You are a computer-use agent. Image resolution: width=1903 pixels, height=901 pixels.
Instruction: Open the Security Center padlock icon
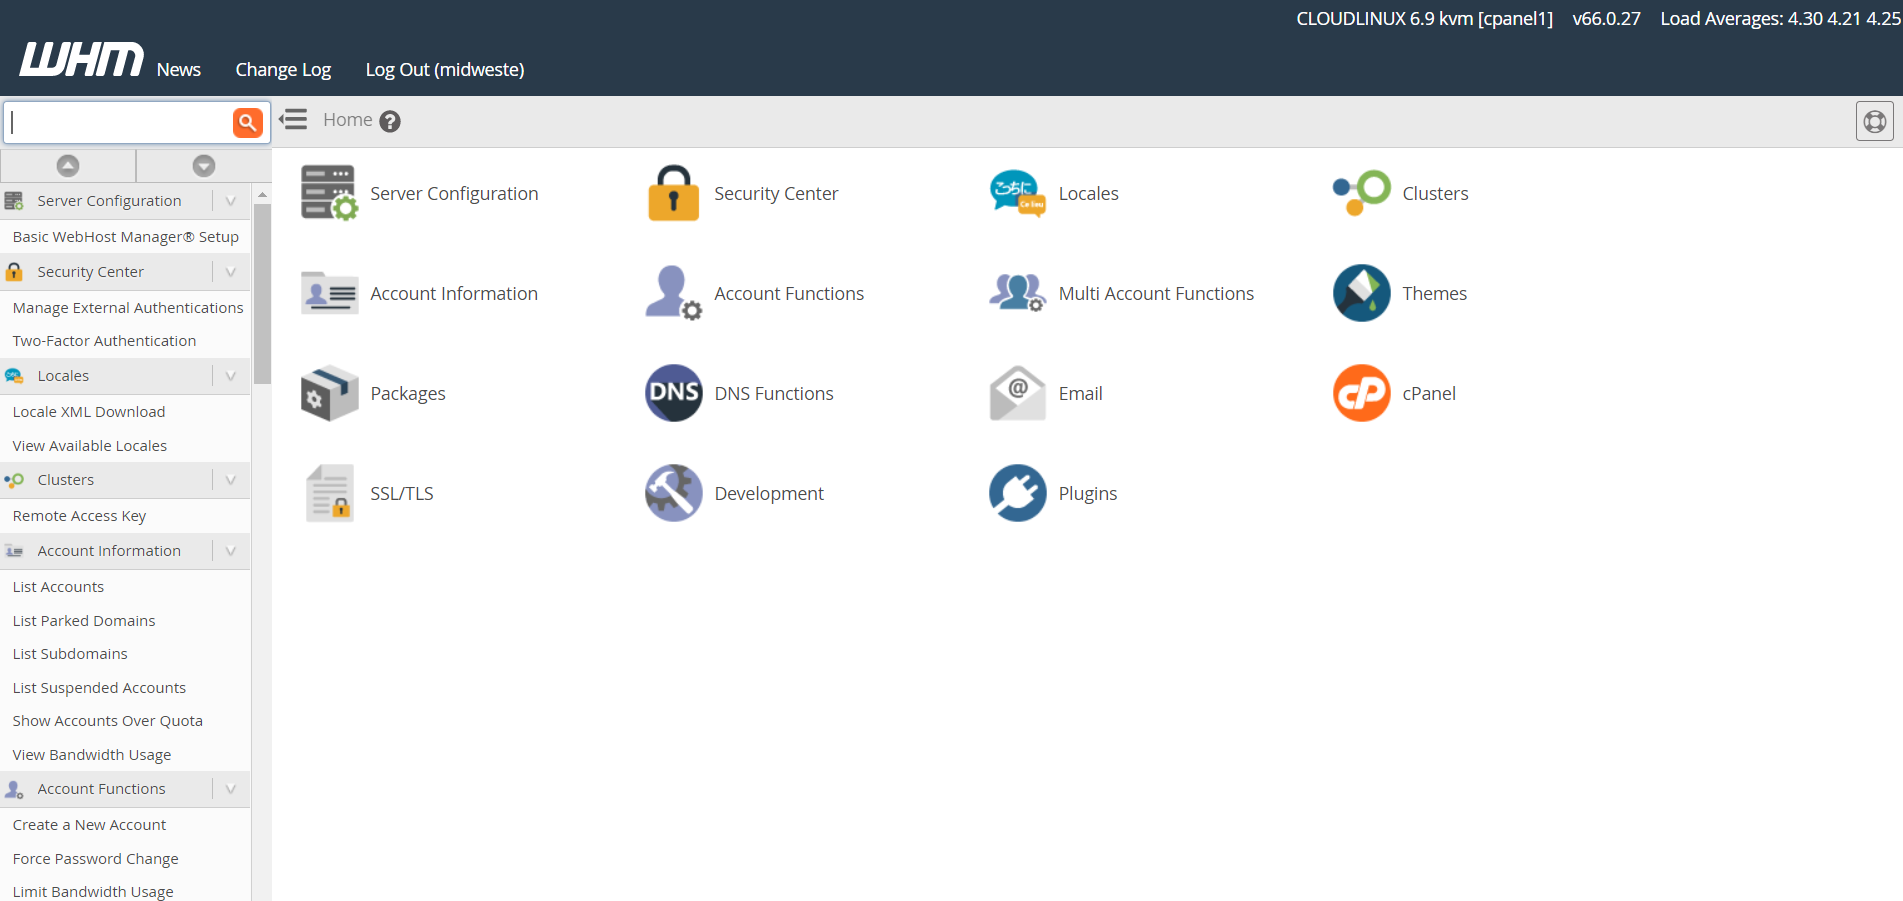673,193
